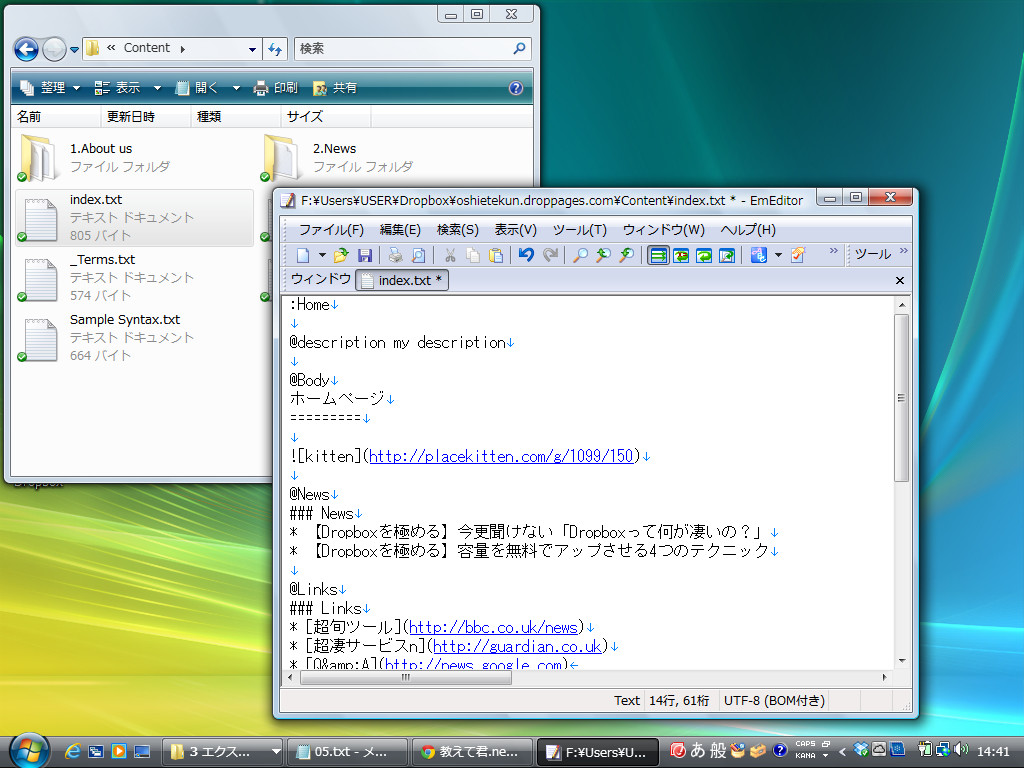Screen dimensions: 1024x768
Task: Expand the configuration selector dropdown arrow
Action: tap(778, 255)
